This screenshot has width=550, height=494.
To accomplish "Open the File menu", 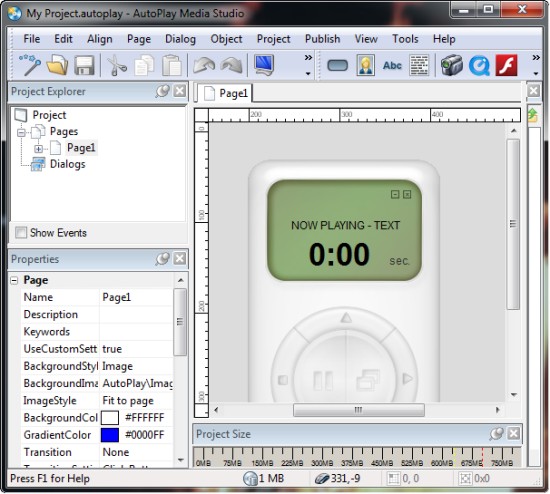I will (x=32, y=39).
